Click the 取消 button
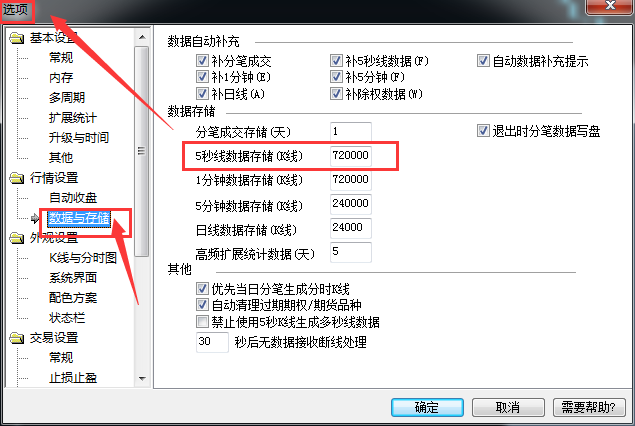The image size is (635, 426). [x=508, y=407]
